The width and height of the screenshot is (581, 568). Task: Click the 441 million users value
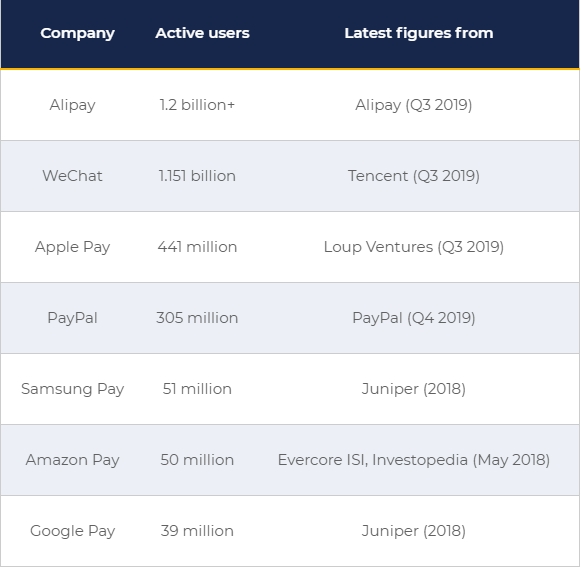(197, 247)
